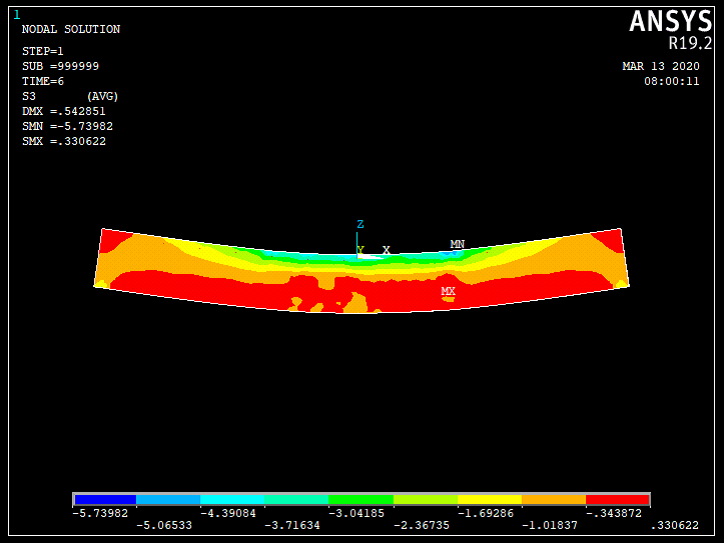Click the ANSYS logo
Image resolution: width=724 pixels, height=543 pixels.
coord(670,21)
